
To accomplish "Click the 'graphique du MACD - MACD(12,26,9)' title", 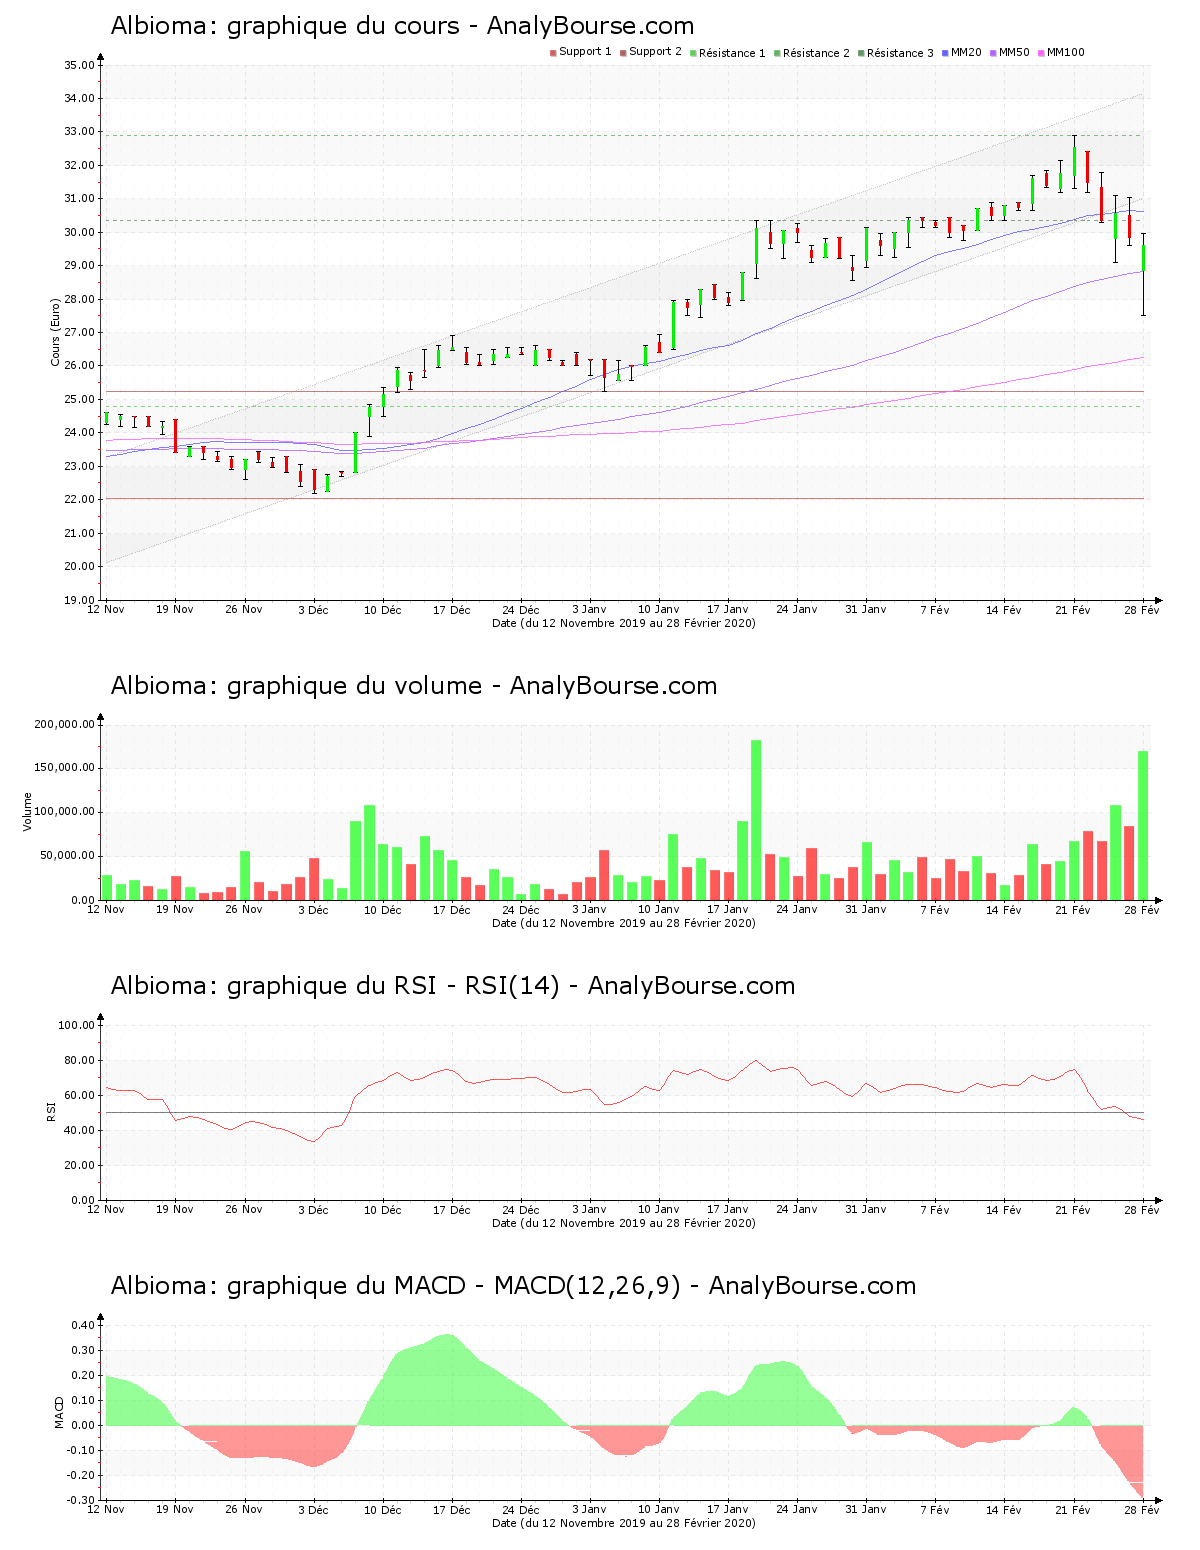I will tap(454, 1286).
